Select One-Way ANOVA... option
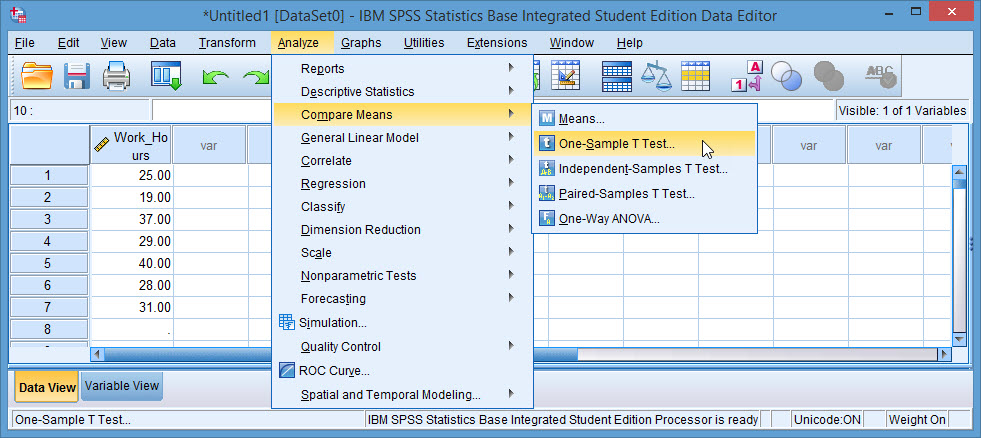Screen dimensions: 981x438 [644, 218]
